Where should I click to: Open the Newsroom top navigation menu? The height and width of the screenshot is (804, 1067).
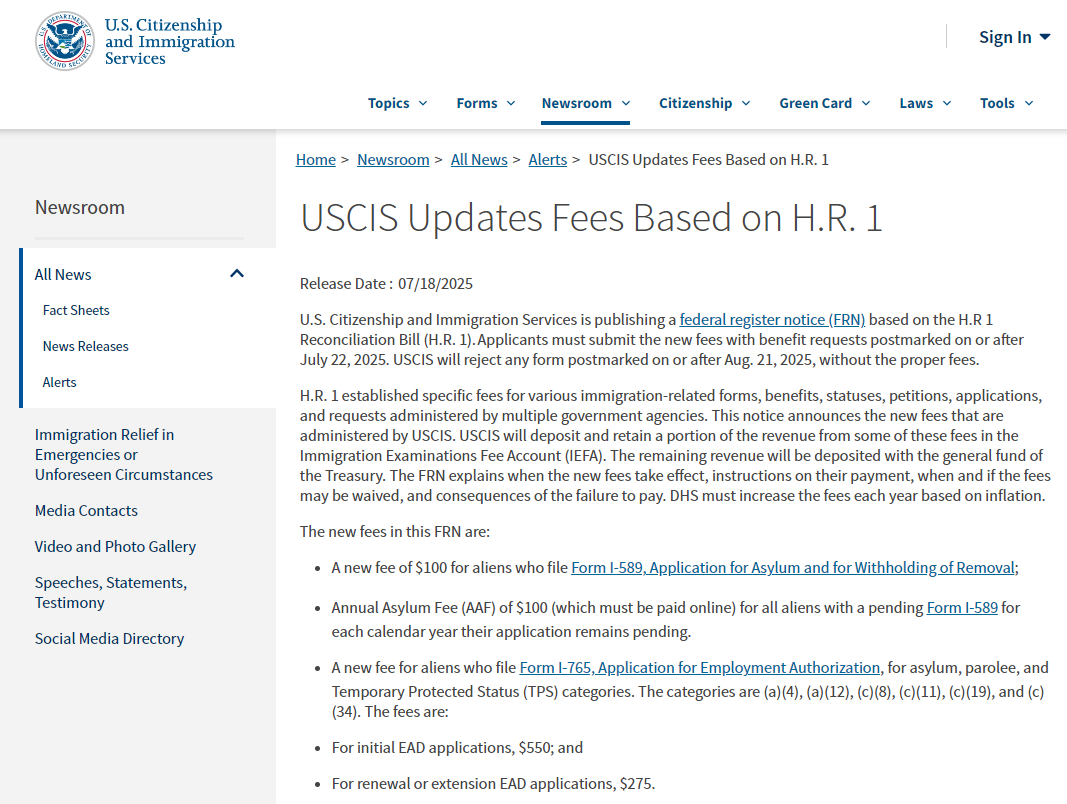585,103
